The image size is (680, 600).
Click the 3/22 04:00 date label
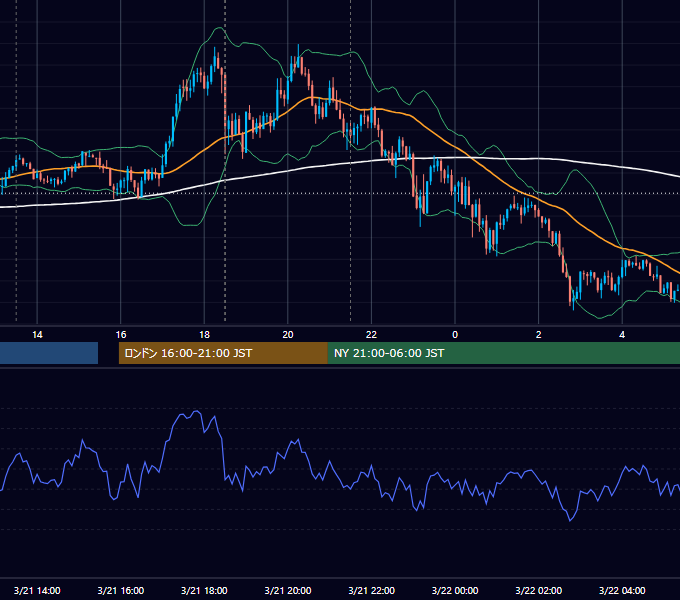[622, 590]
